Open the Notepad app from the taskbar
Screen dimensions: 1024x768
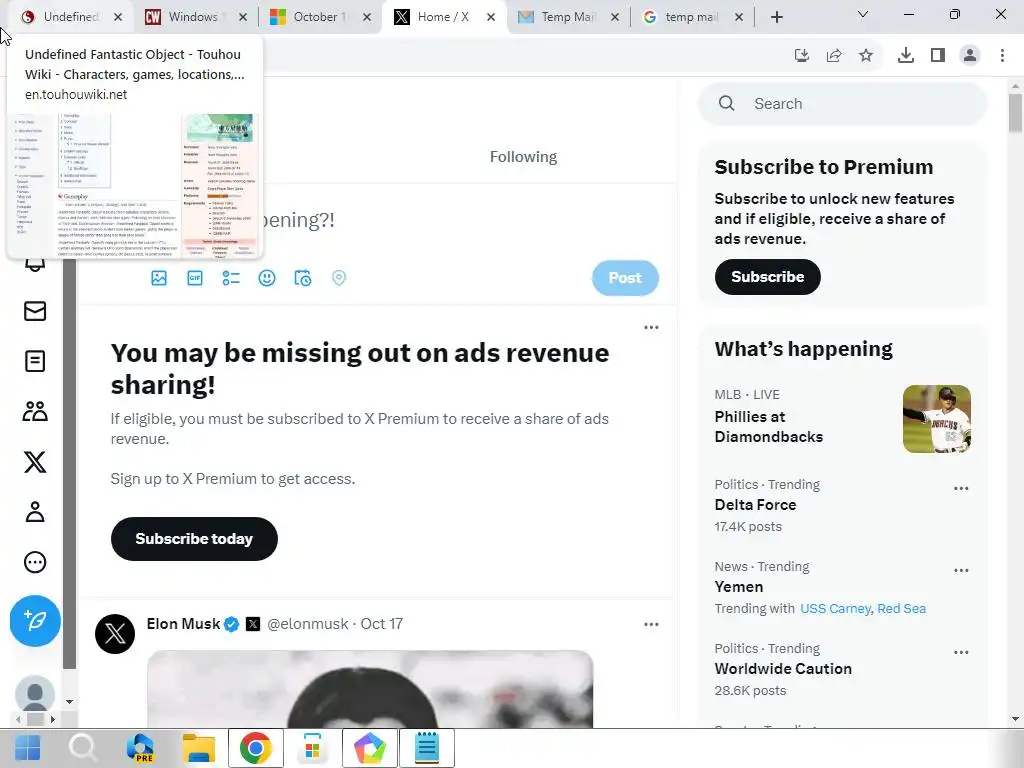click(x=427, y=748)
